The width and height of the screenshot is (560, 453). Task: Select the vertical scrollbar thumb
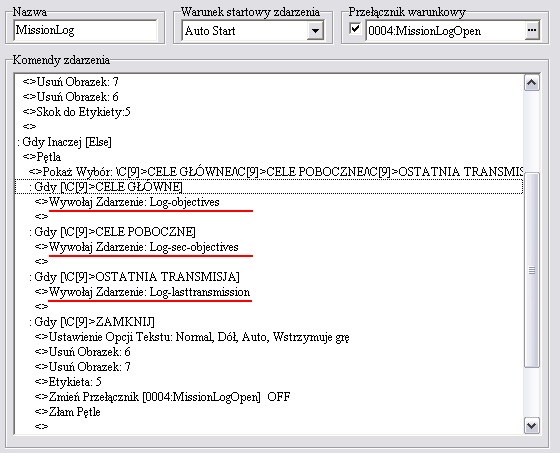pyautogui.click(x=532, y=270)
